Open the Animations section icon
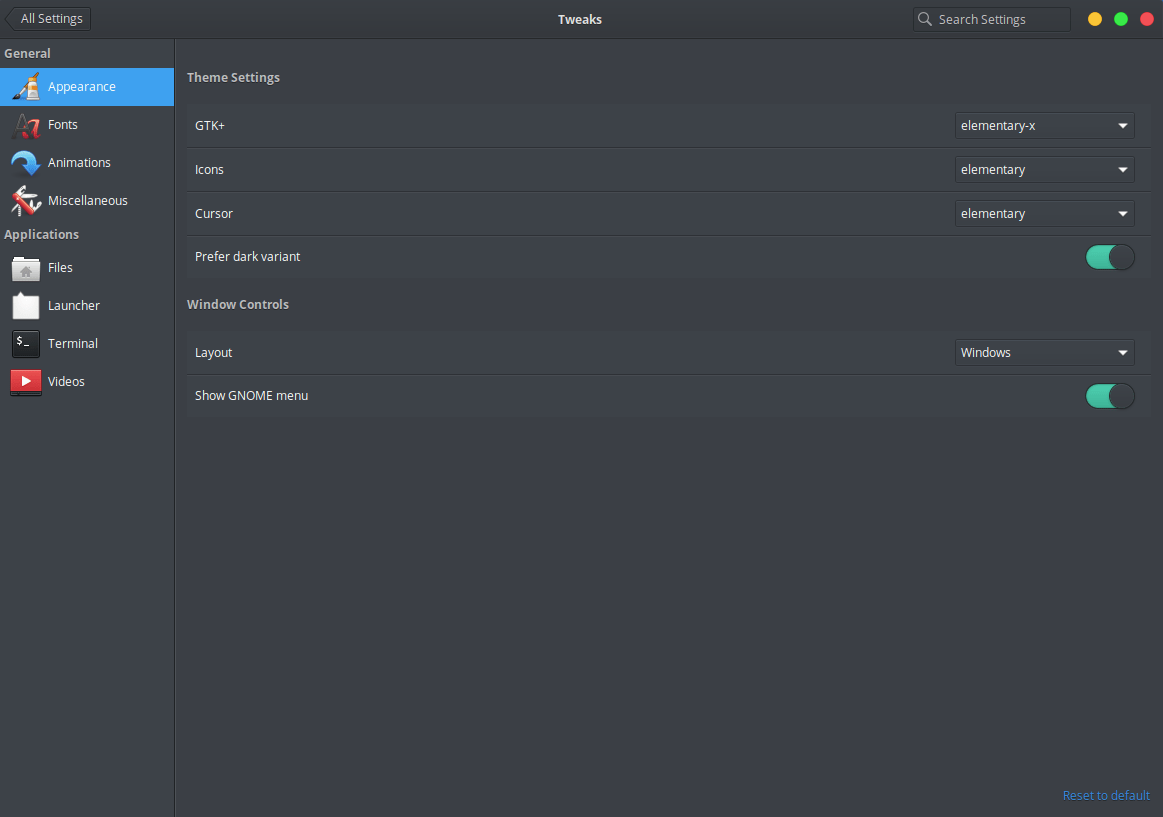Image resolution: width=1163 pixels, height=817 pixels. click(x=26, y=163)
